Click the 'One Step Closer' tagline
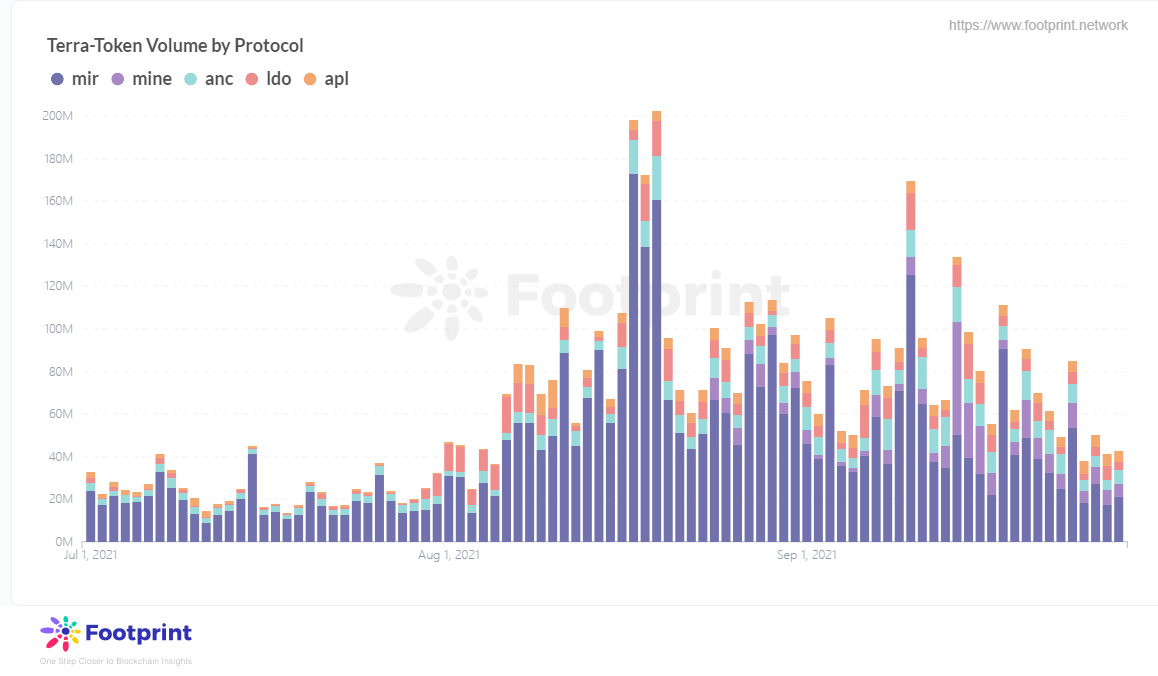This screenshot has height=676, width=1158. (116, 661)
